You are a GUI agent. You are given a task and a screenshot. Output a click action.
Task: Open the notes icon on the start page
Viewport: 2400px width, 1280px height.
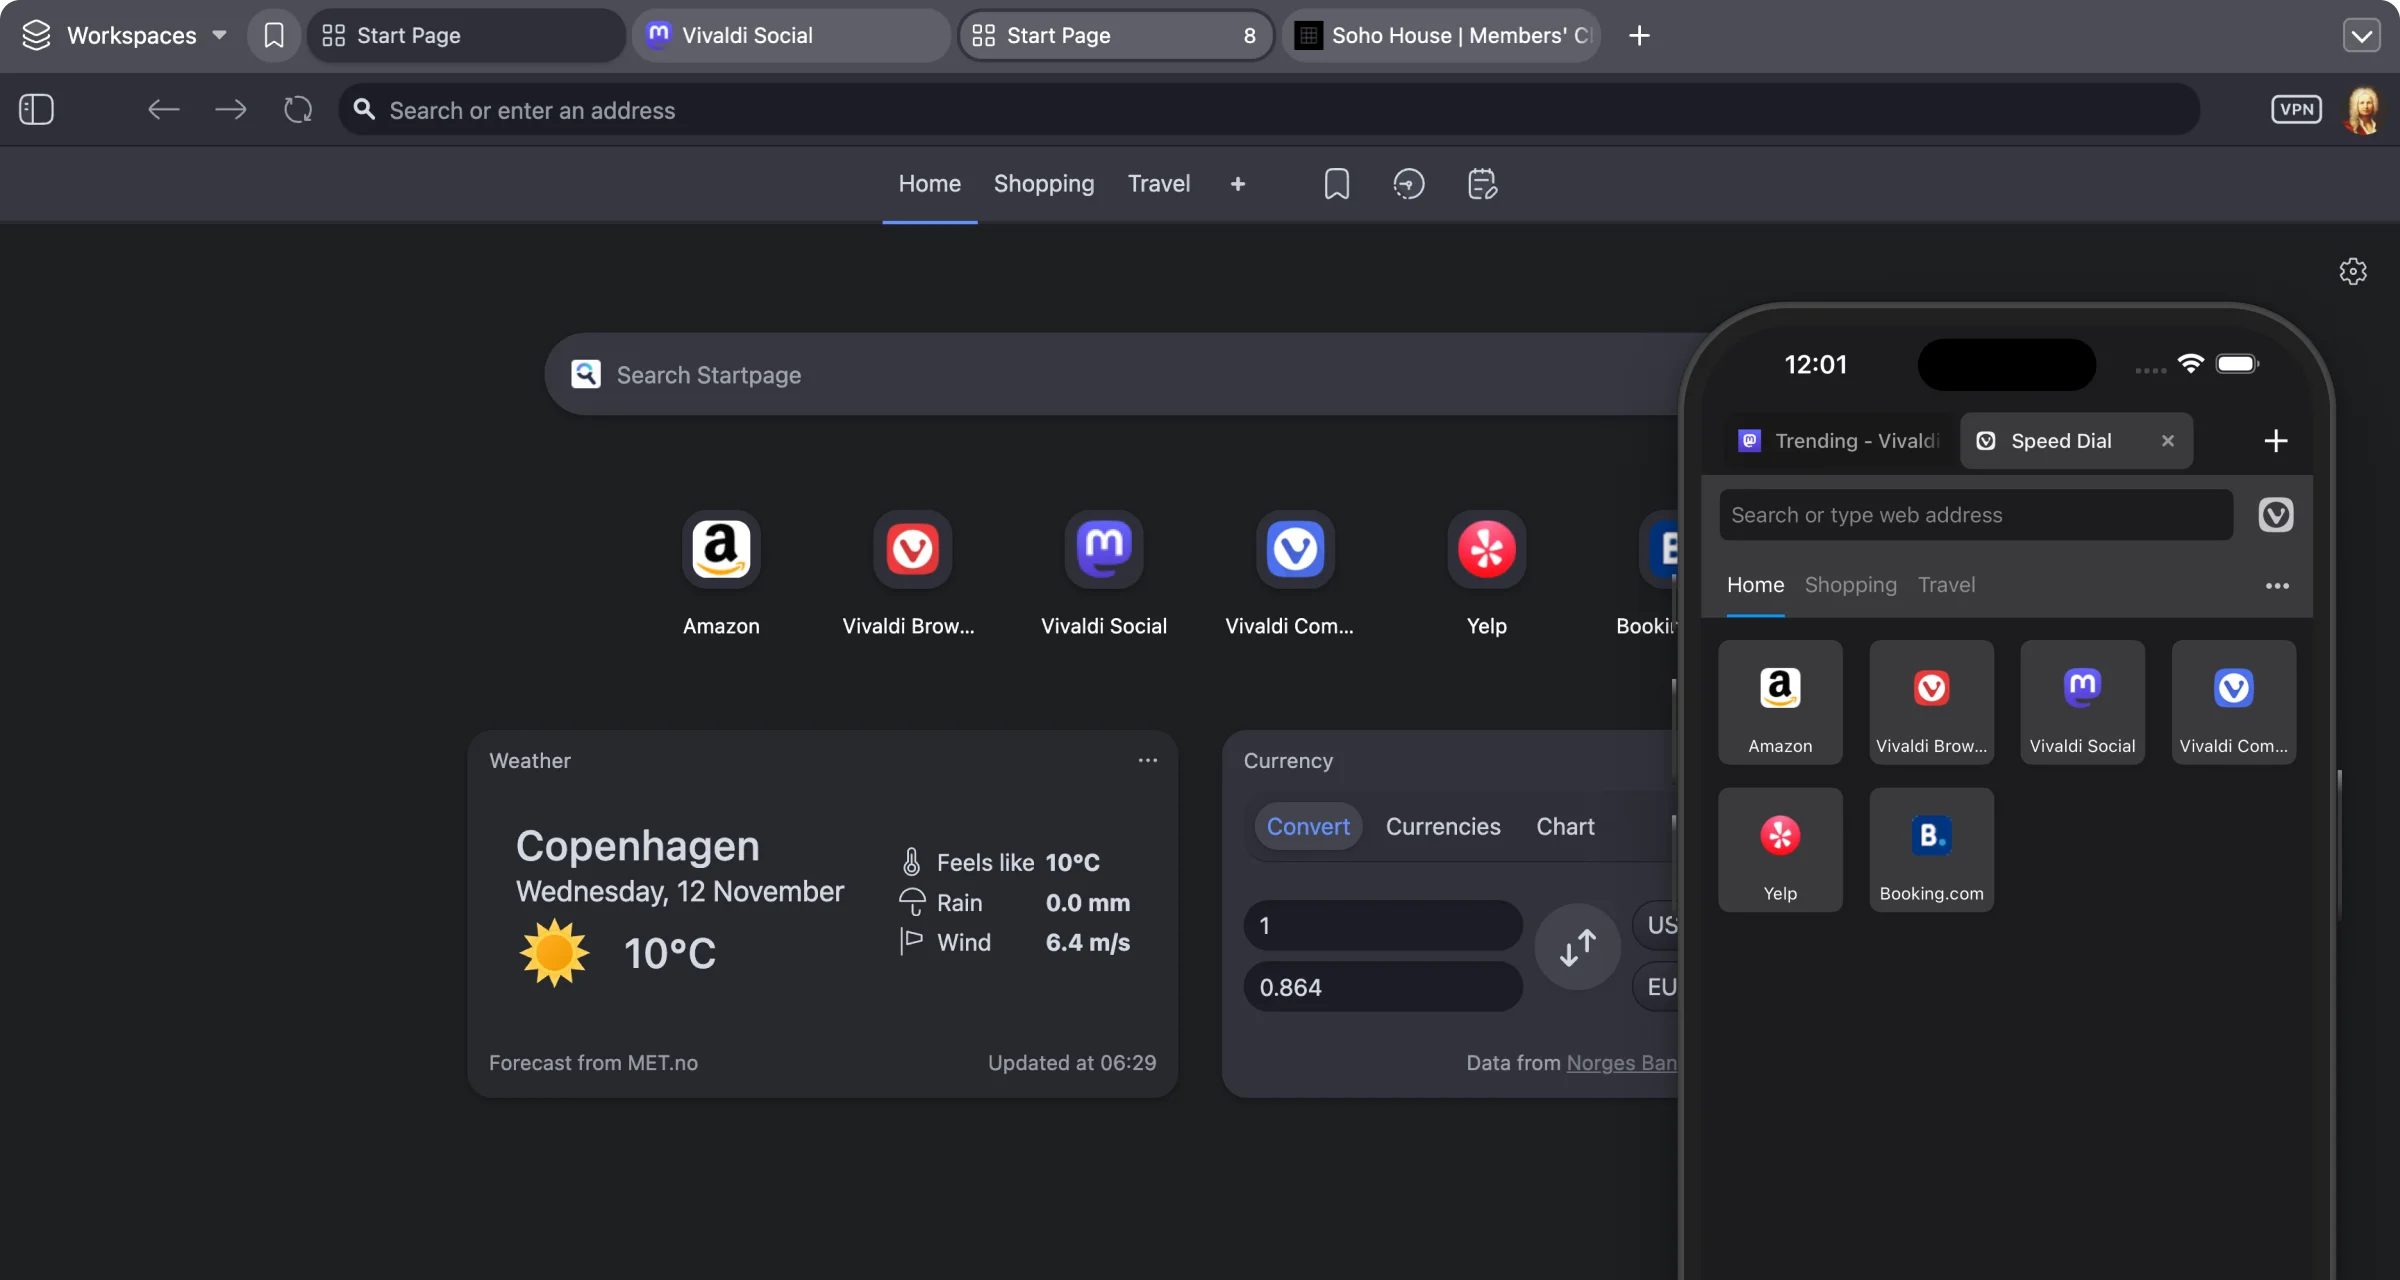(x=1481, y=183)
